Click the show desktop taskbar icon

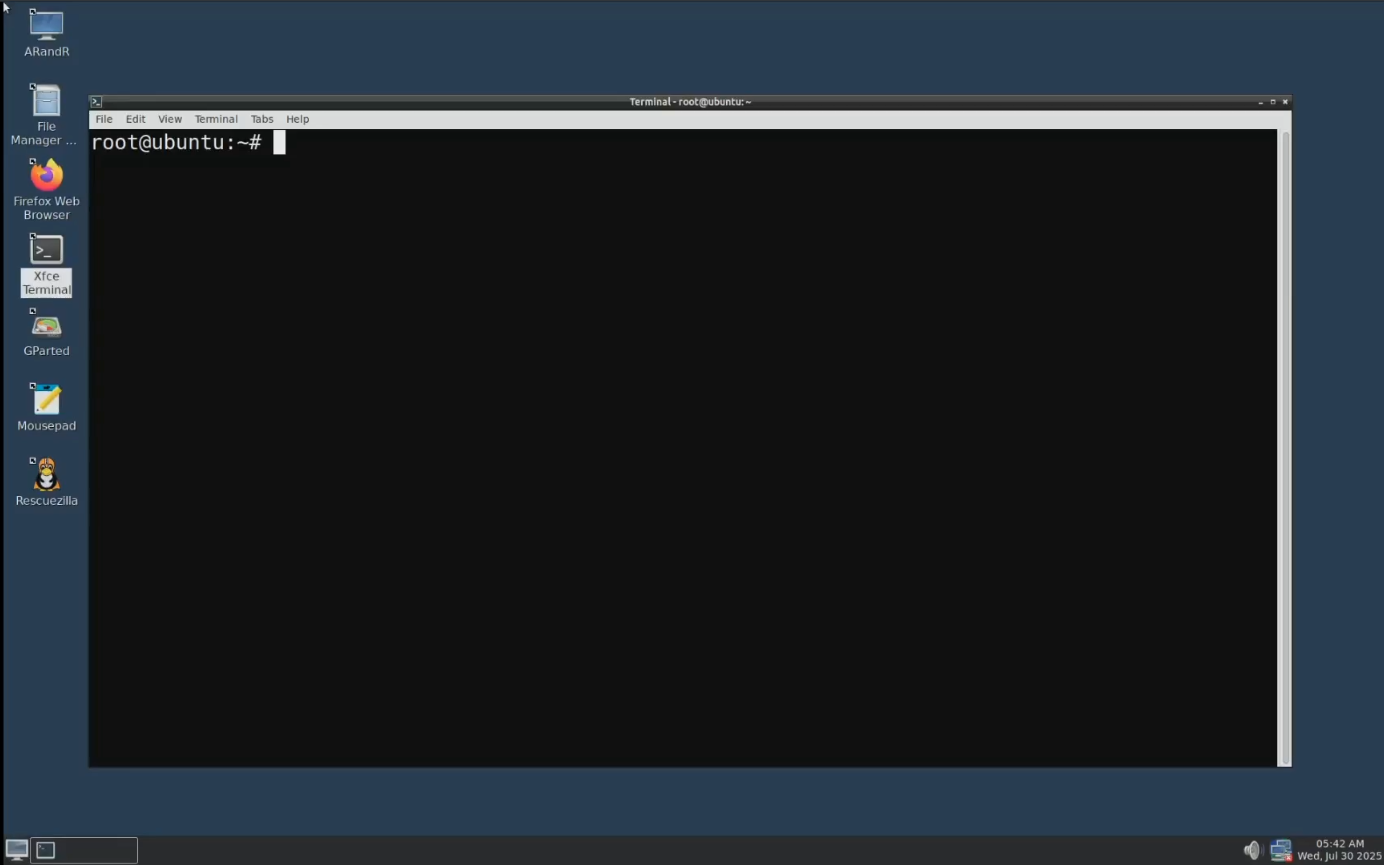[x=16, y=850]
